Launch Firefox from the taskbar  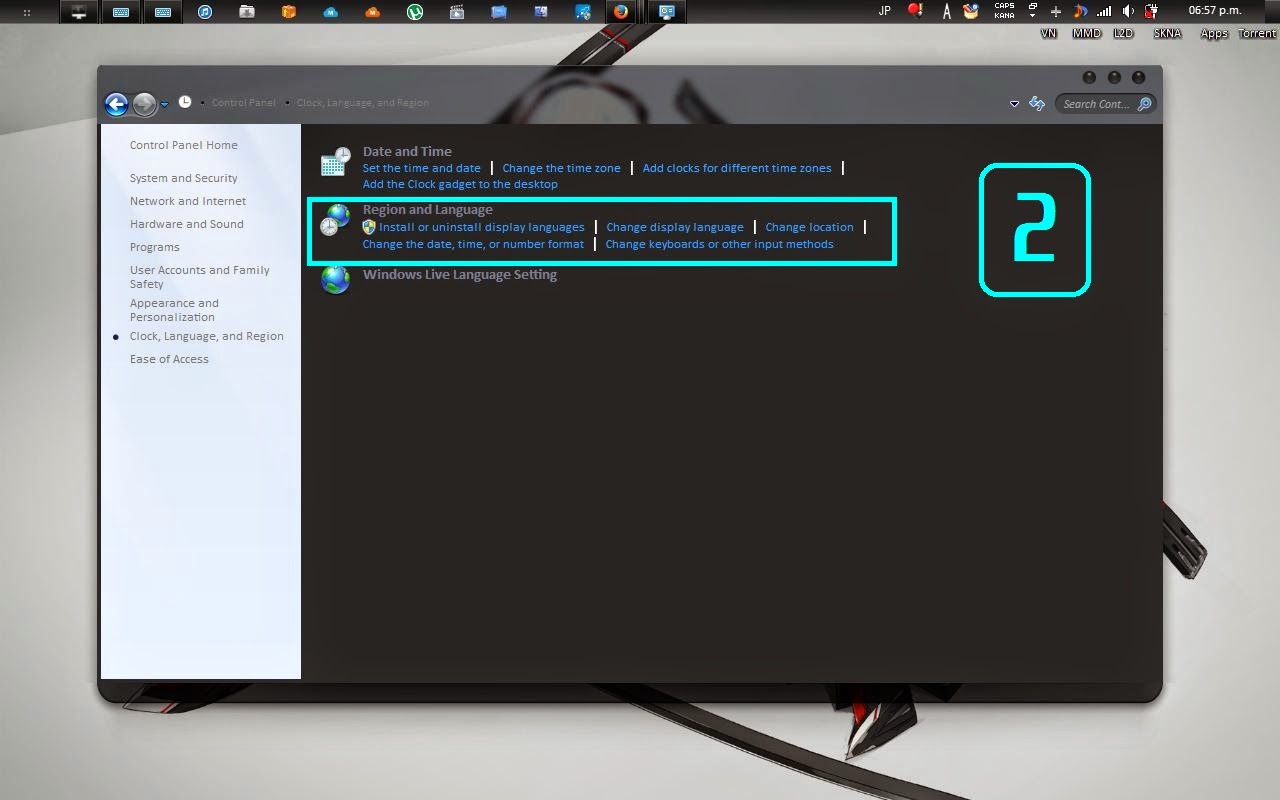click(x=622, y=12)
